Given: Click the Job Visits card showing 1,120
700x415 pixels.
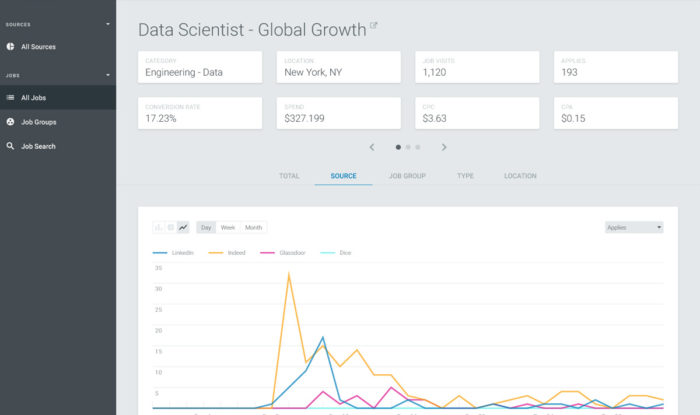Looking at the screenshot, I should pyautogui.click(x=477, y=67).
